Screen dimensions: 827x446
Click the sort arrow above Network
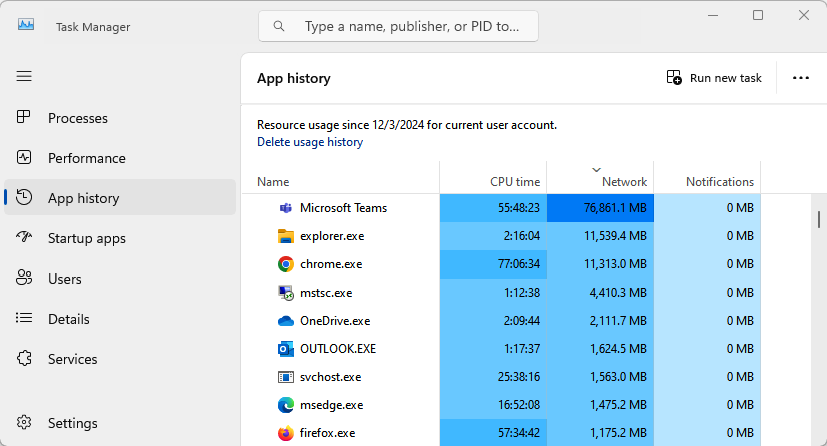coord(597,170)
